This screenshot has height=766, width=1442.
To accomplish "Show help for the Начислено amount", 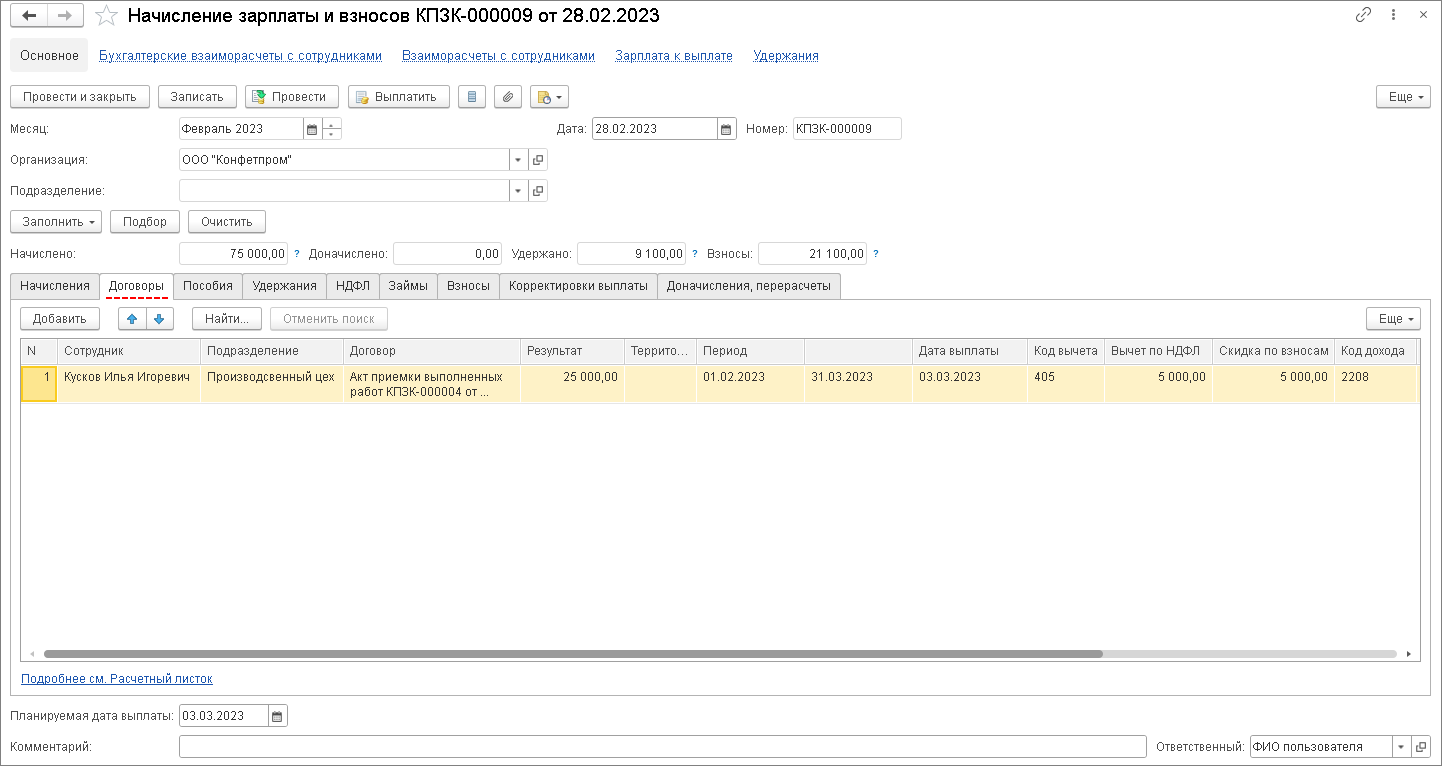I will (x=297, y=254).
